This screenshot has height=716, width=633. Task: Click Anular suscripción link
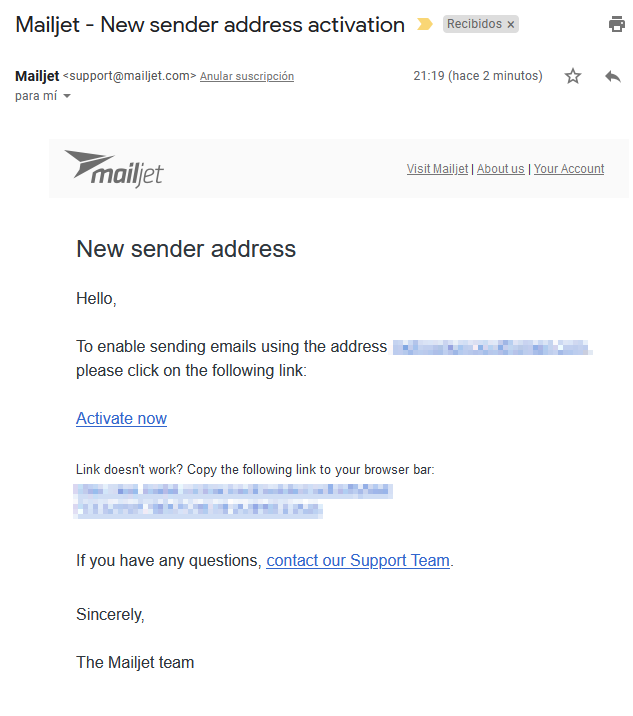coord(247,76)
